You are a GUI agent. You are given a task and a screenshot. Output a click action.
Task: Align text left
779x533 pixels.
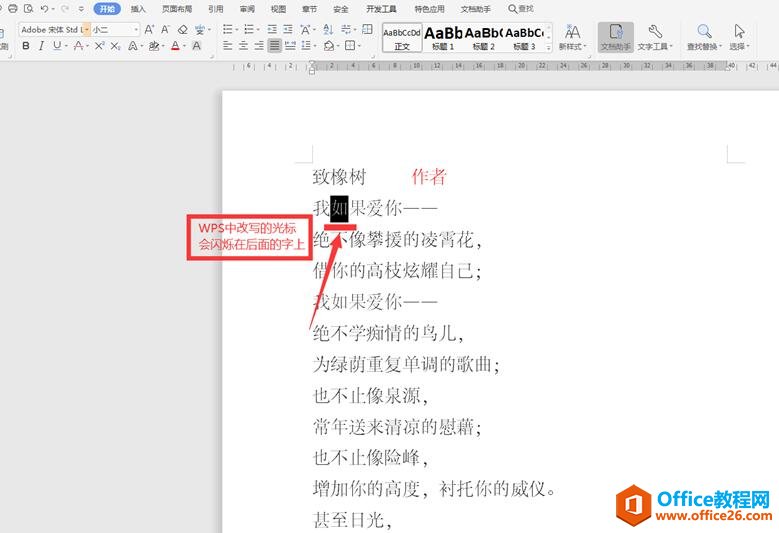click(228, 46)
